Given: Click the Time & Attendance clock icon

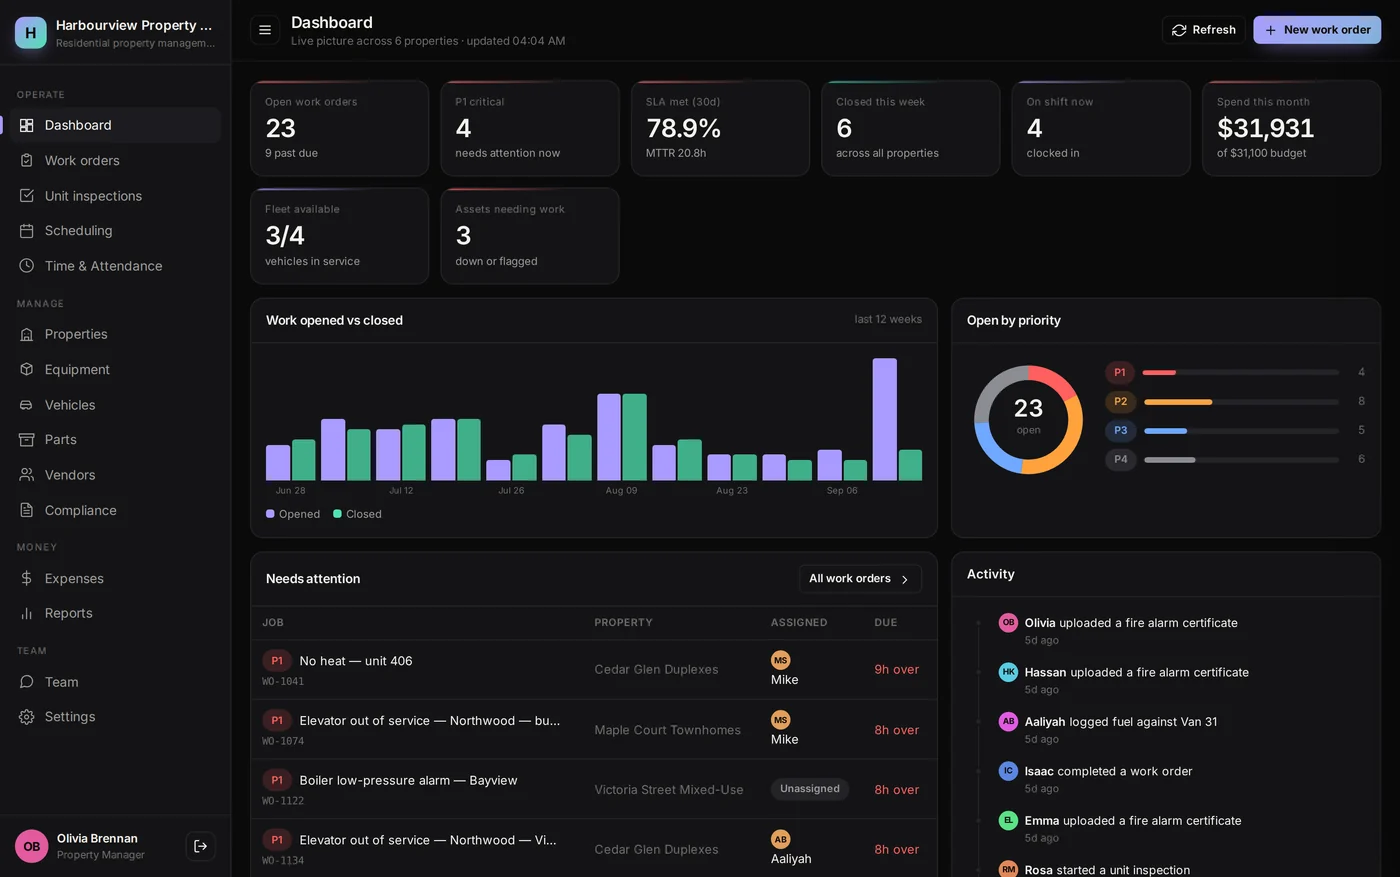Looking at the screenshot, I should click(27, 266).
